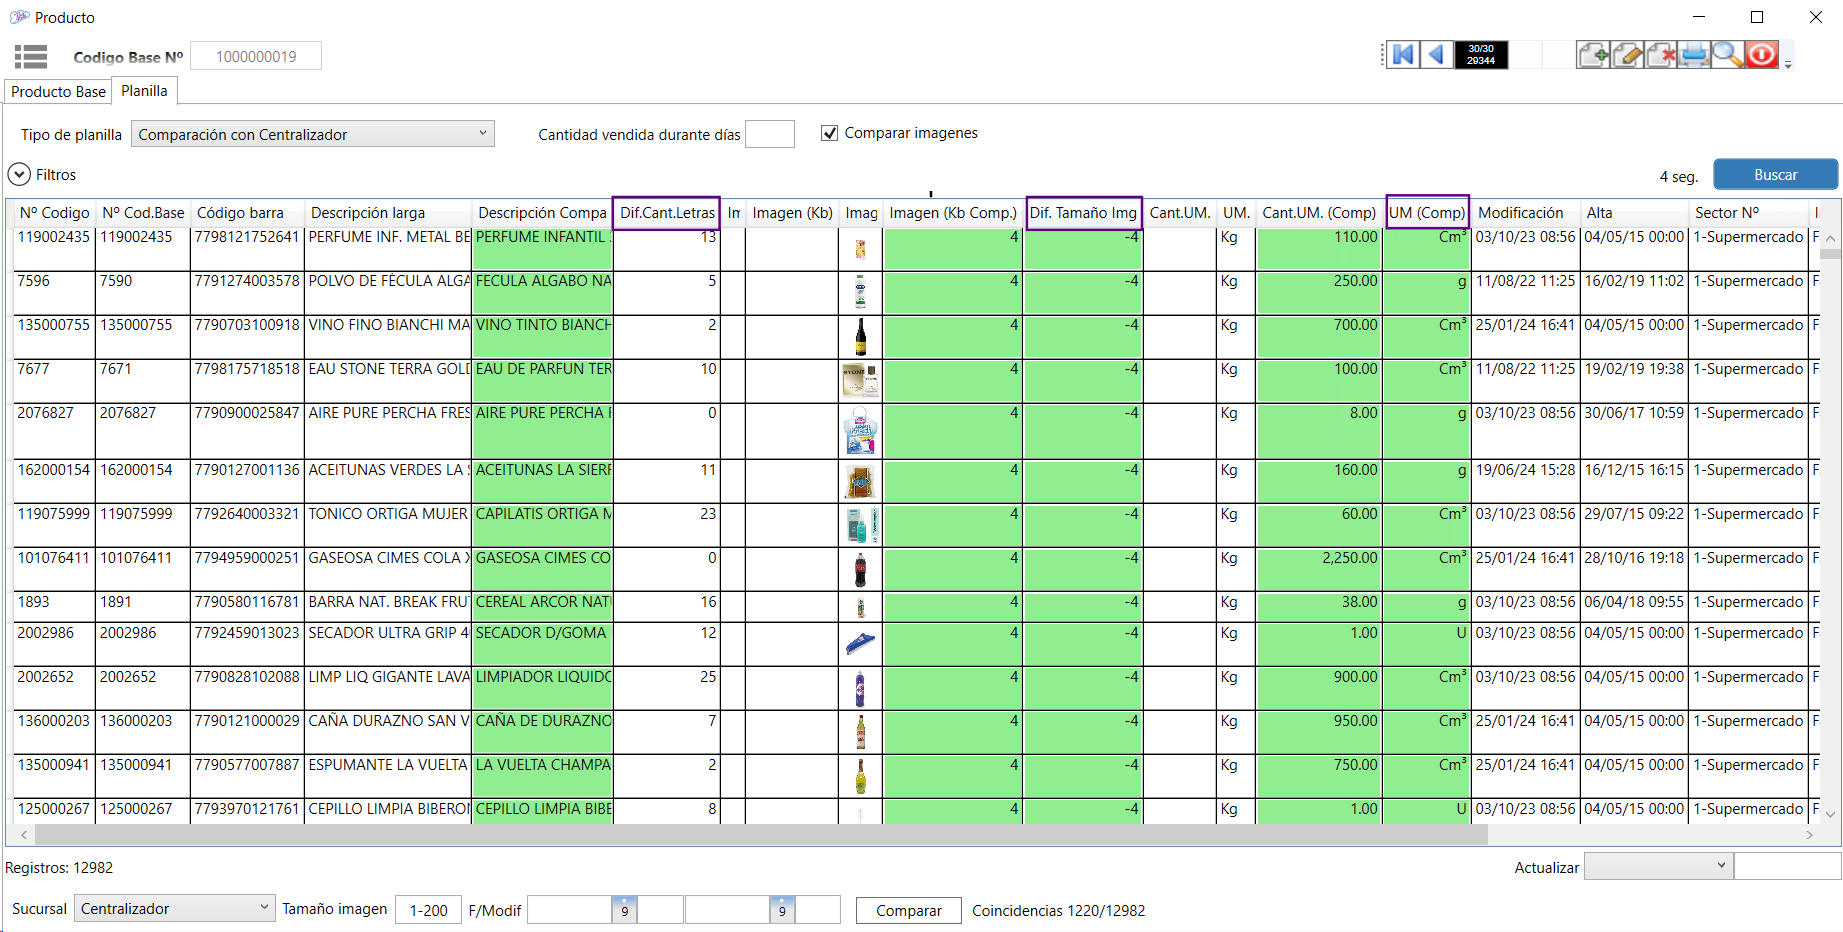Expand the Filtros section

click(x=19, y=175)
